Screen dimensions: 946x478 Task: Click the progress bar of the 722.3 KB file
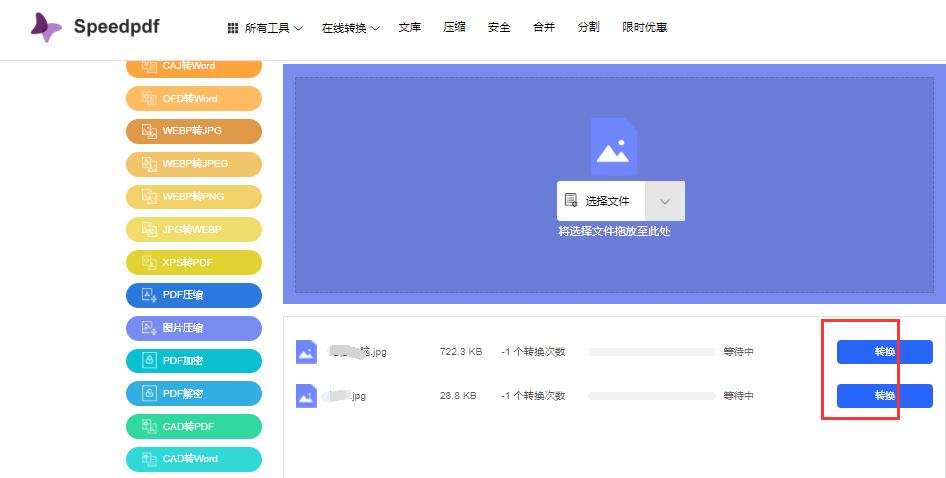pyautogui.click(x=652, y=352)
